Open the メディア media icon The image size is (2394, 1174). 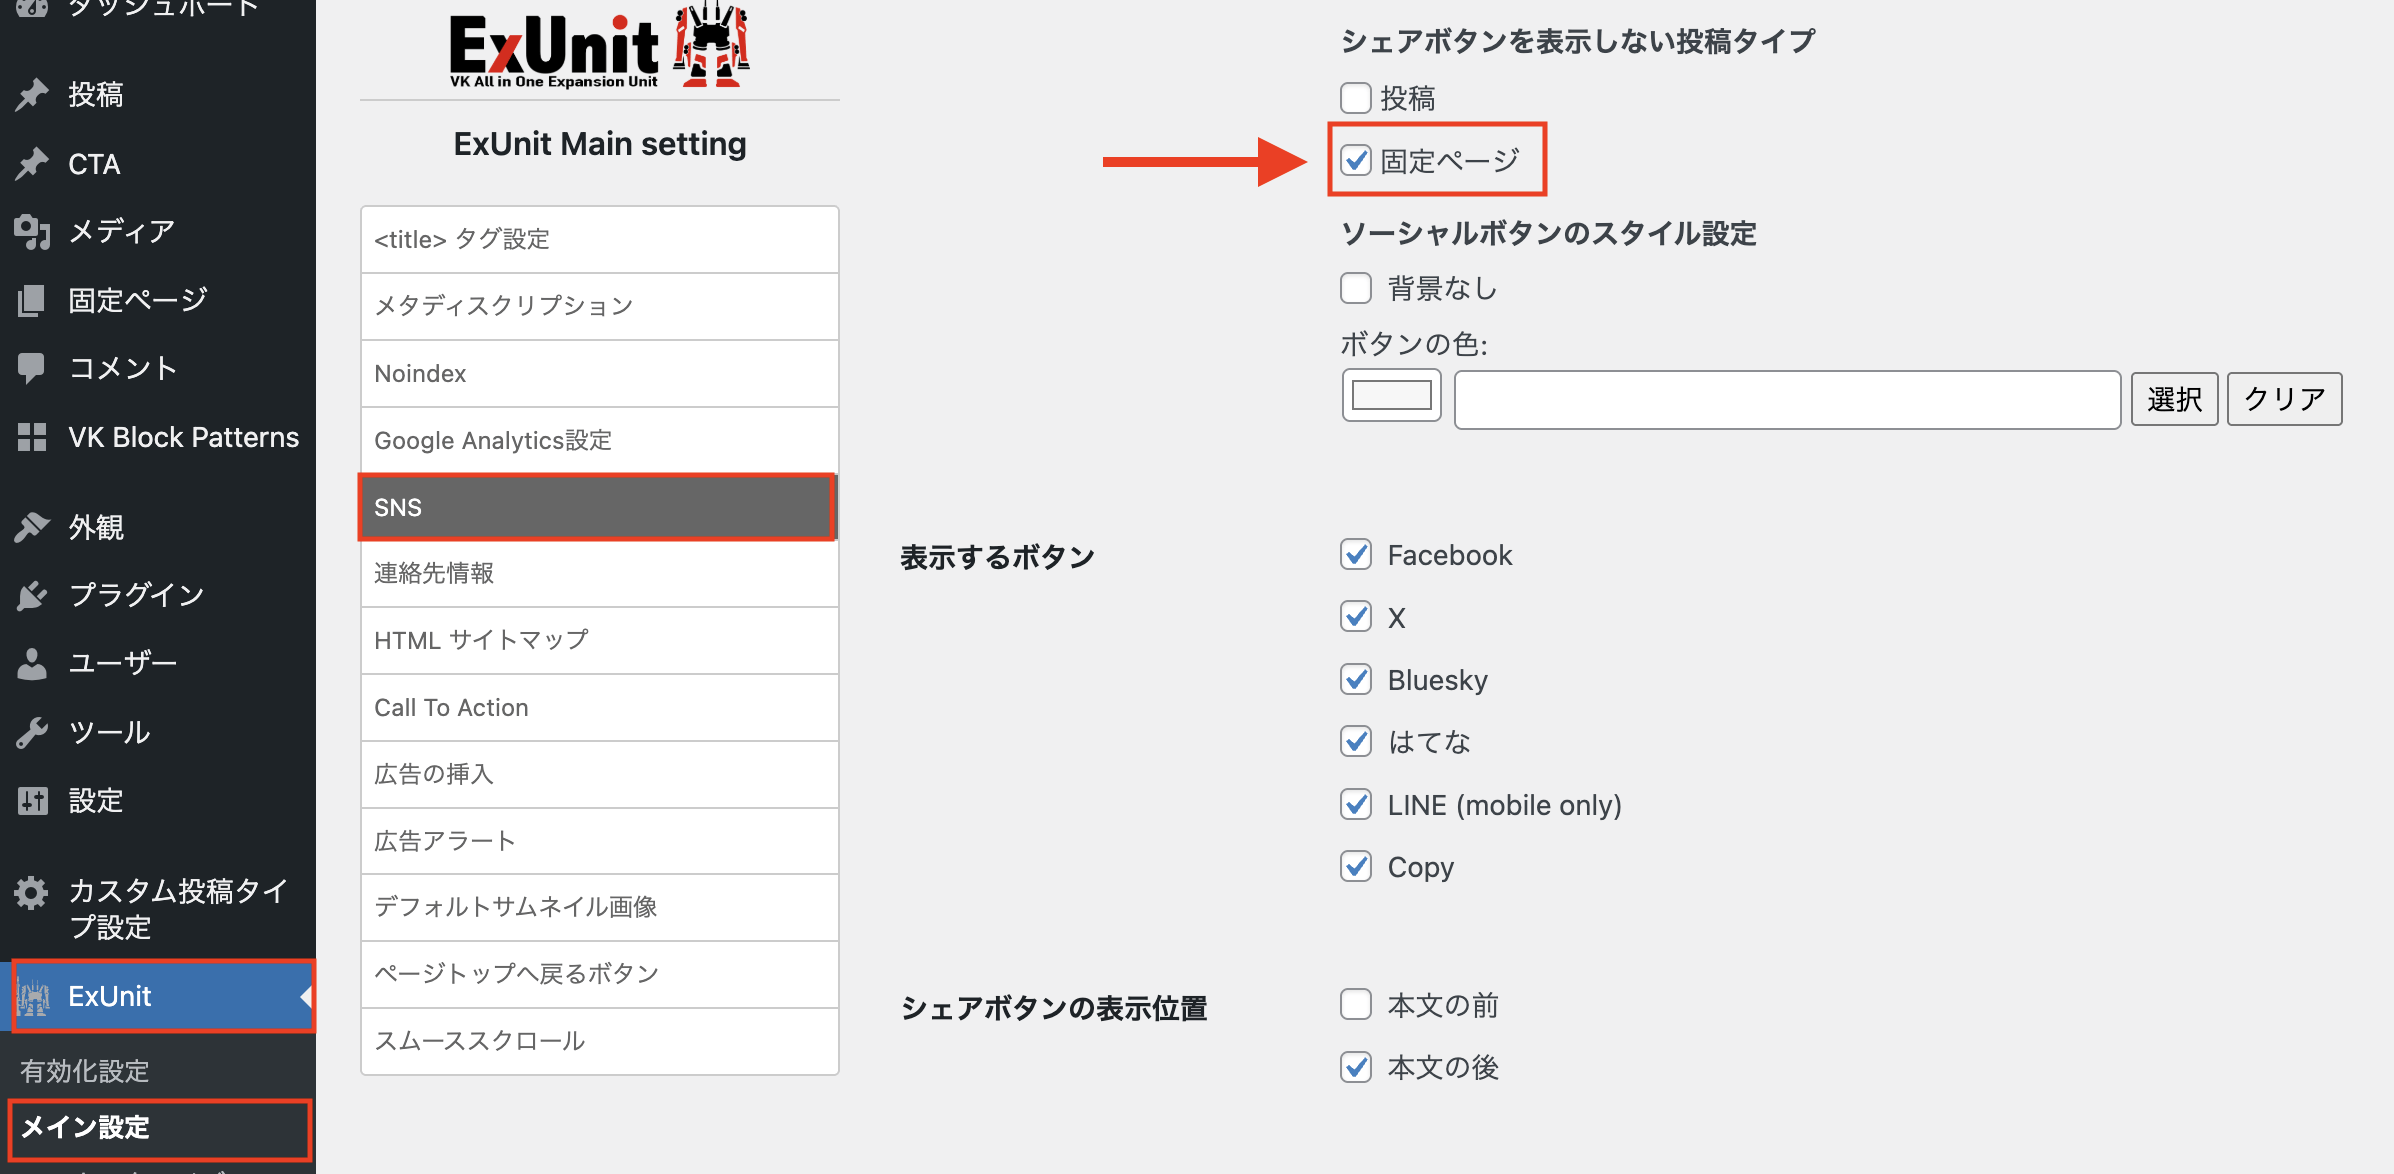click(32, 231)
